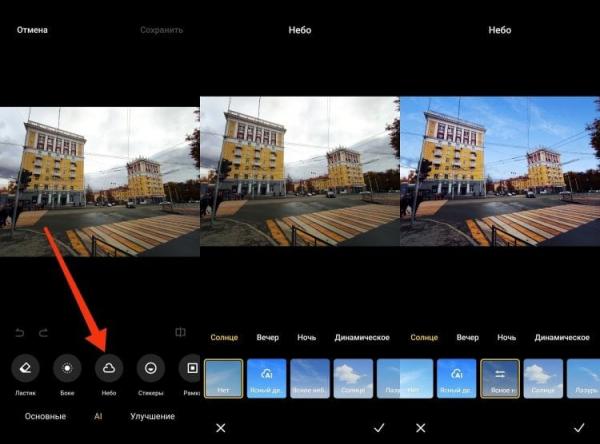The height and width of the screenshot is (444, 600).
Task: Open the Небо sky tool
Action: pyautogui.click(x=109, y=368)
